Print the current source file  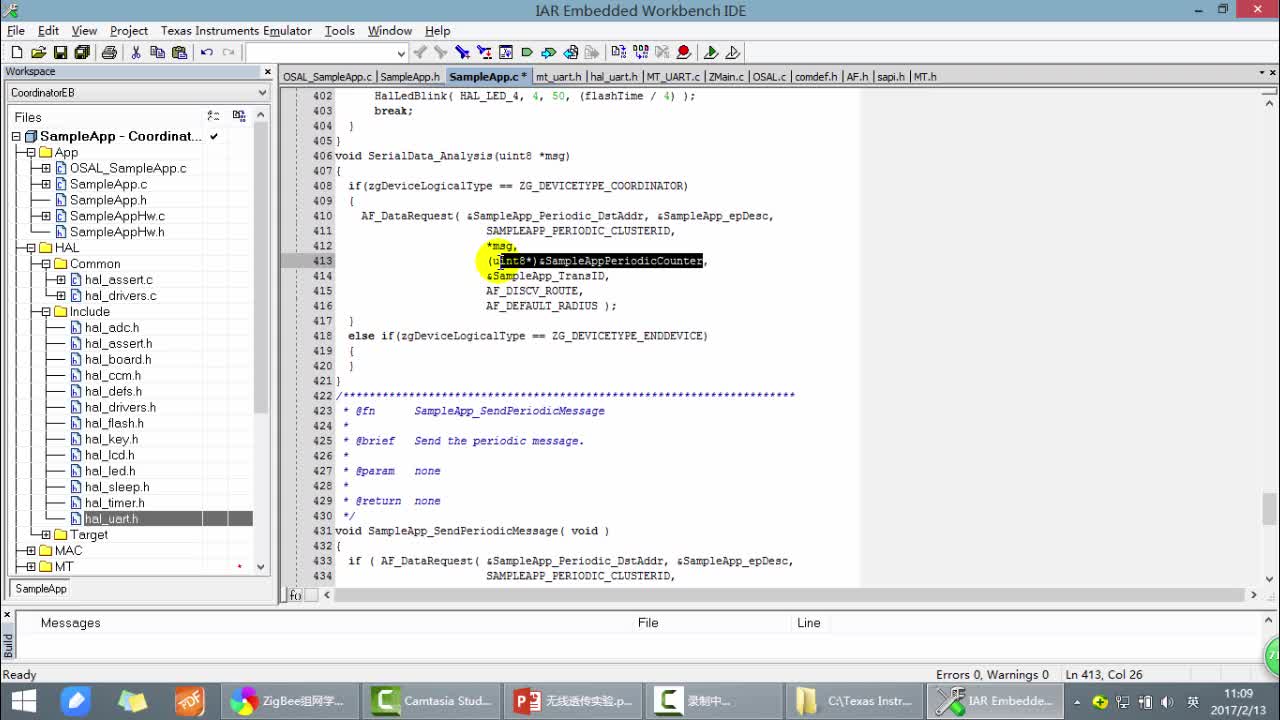[109, 52]
